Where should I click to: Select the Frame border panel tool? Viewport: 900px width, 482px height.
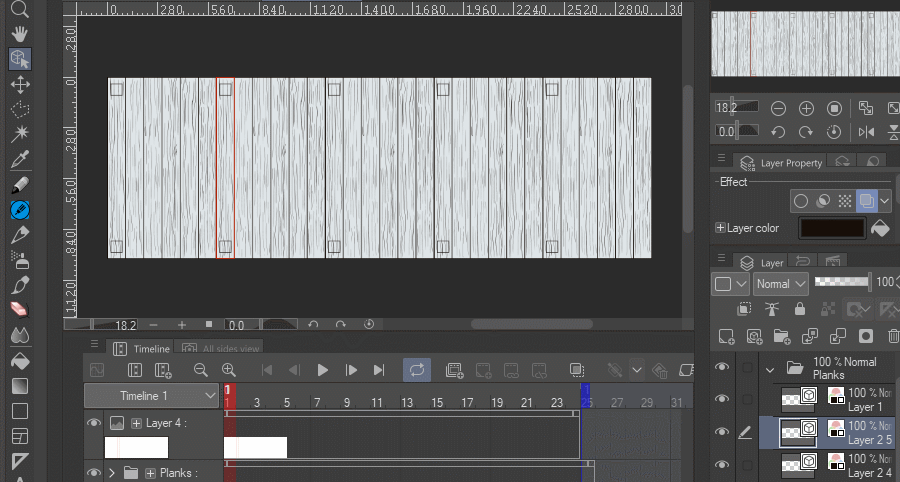click(20, 436)
